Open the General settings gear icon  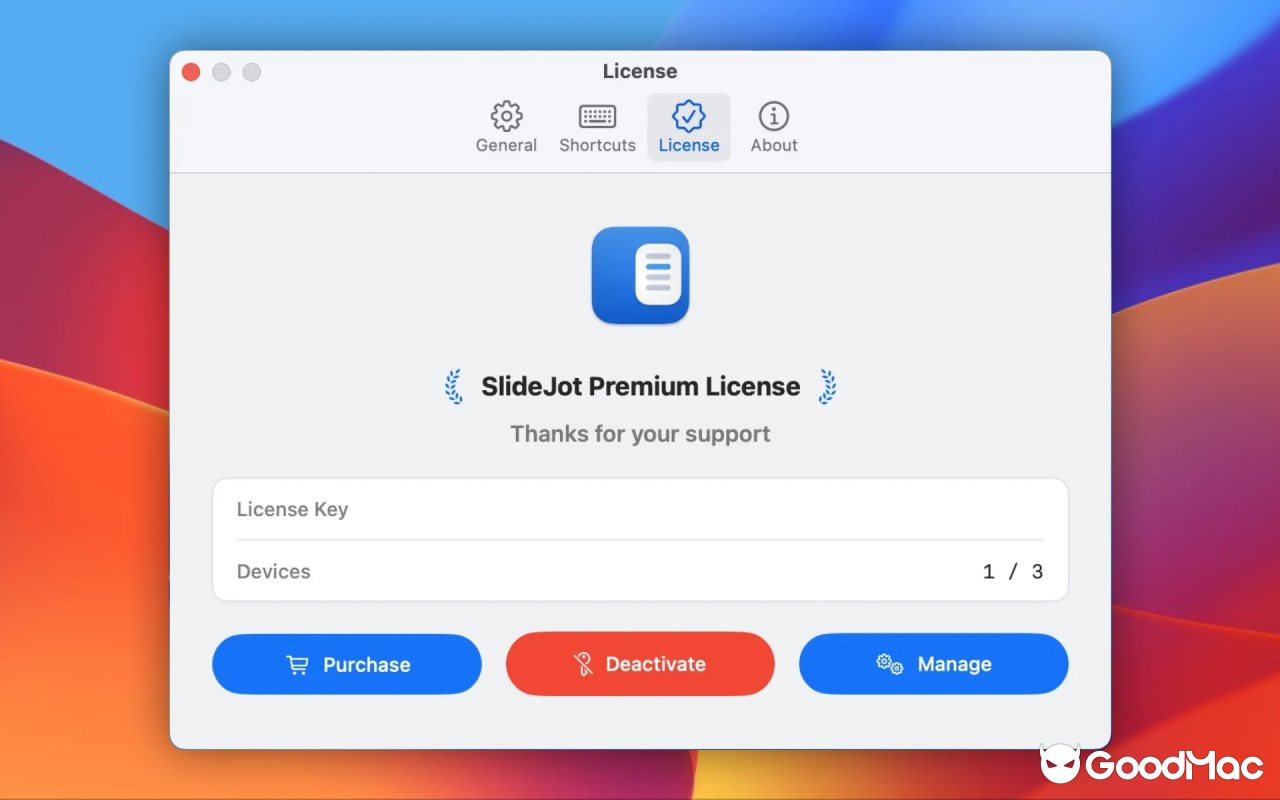tap(506, 115)
